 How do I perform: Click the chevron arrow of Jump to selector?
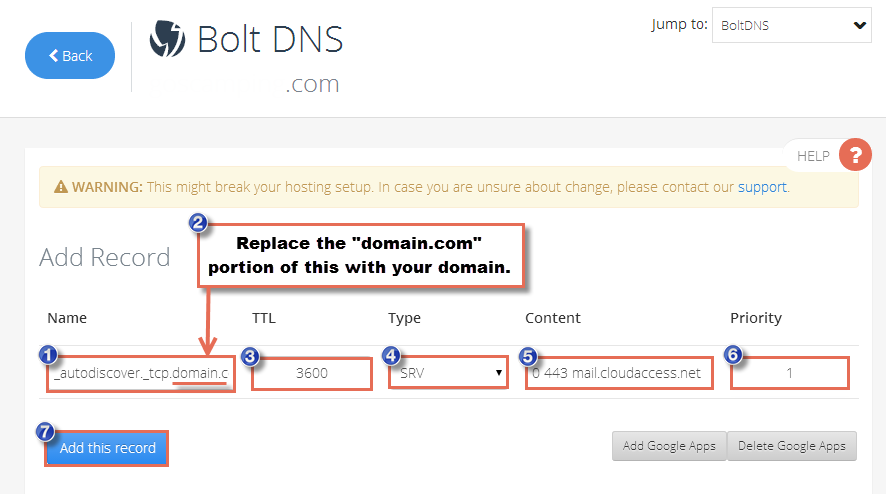coord(860,25)
